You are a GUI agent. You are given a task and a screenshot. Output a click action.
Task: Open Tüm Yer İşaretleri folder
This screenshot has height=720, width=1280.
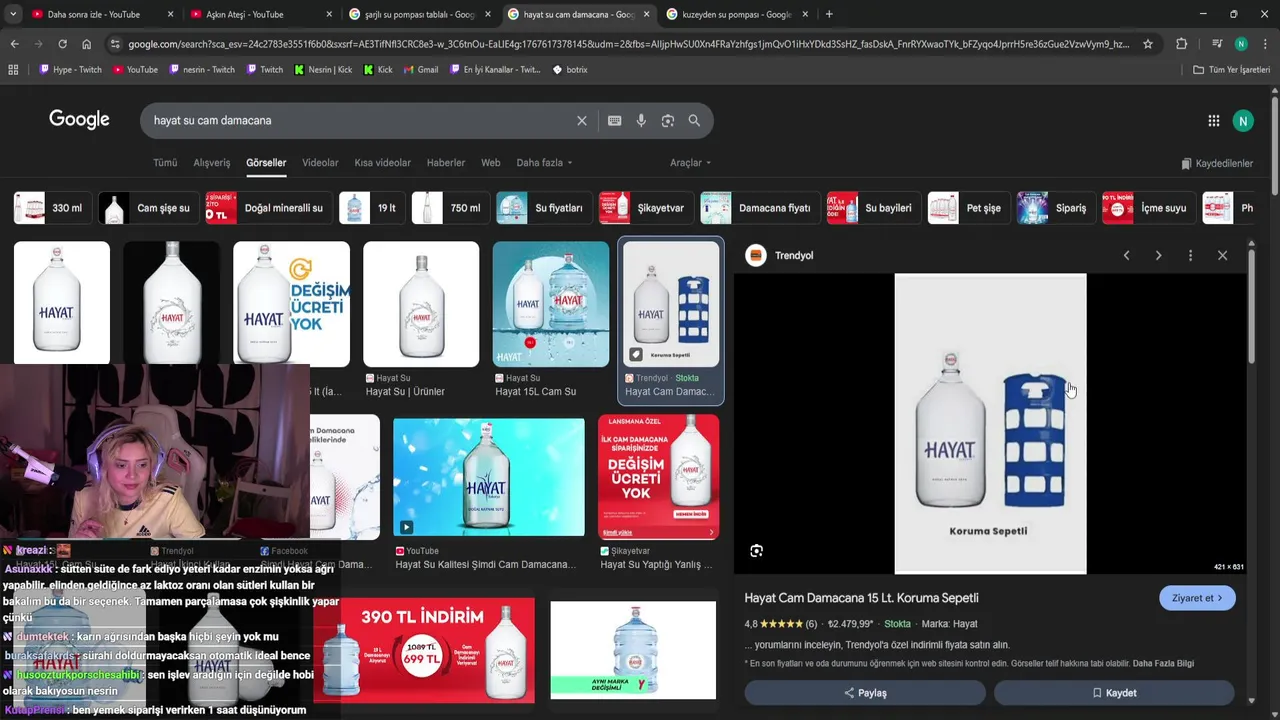point(1231,70)
